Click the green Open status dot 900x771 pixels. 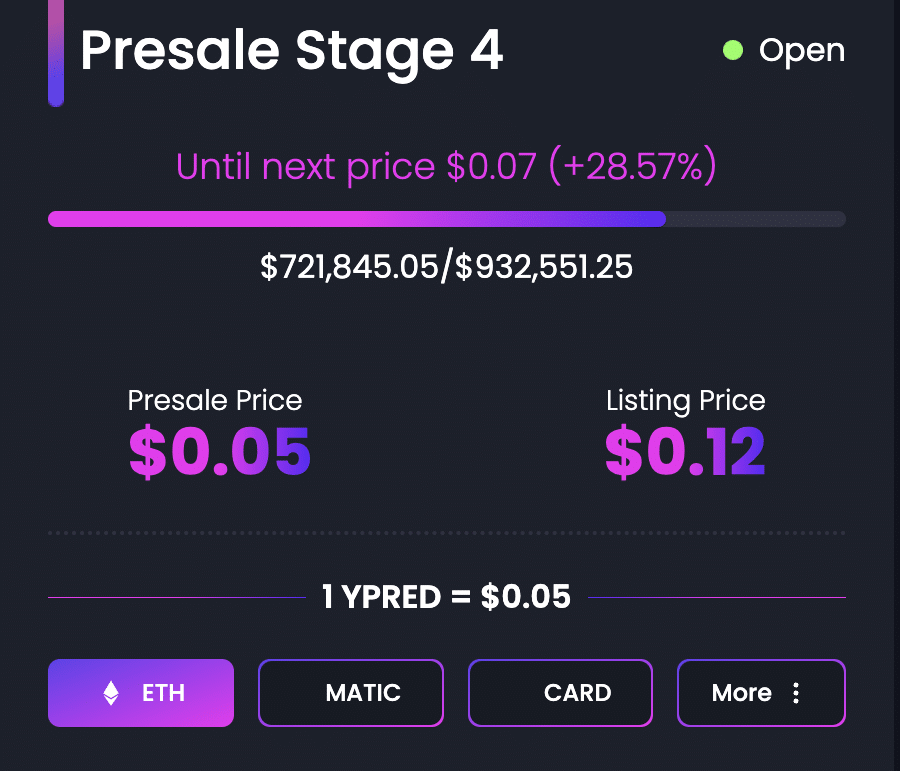(x=733, y=50)
